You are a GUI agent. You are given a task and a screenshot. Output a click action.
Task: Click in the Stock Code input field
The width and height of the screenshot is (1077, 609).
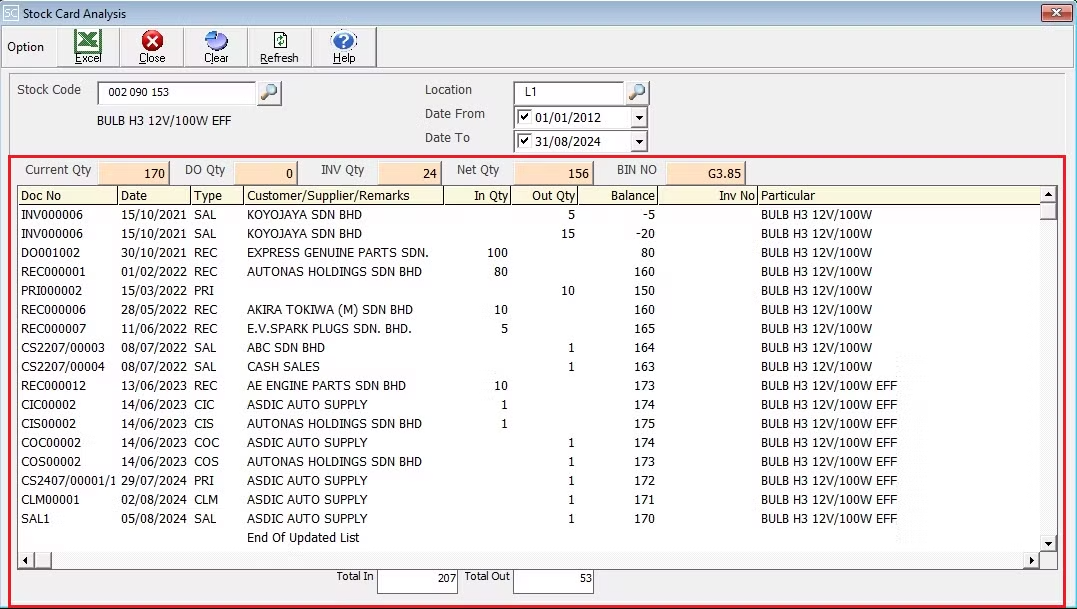tap(177, 92)
